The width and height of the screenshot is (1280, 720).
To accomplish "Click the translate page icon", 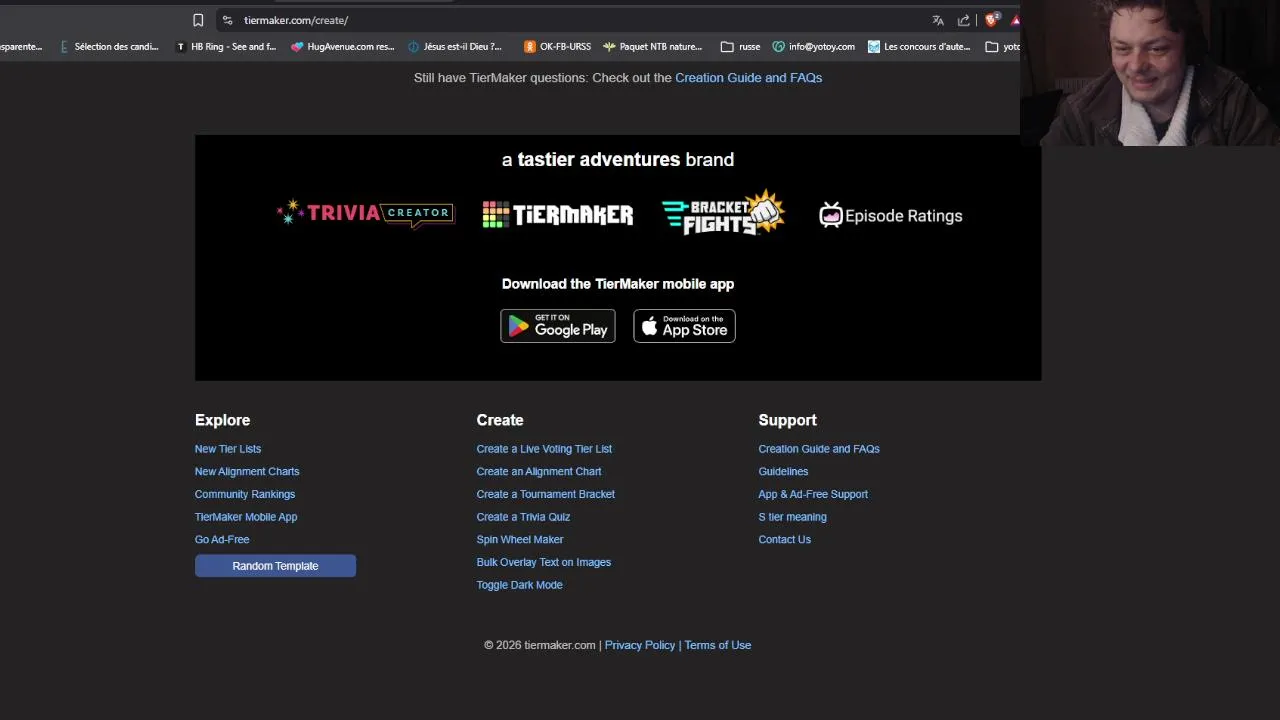I will click(x=938, y=20).
